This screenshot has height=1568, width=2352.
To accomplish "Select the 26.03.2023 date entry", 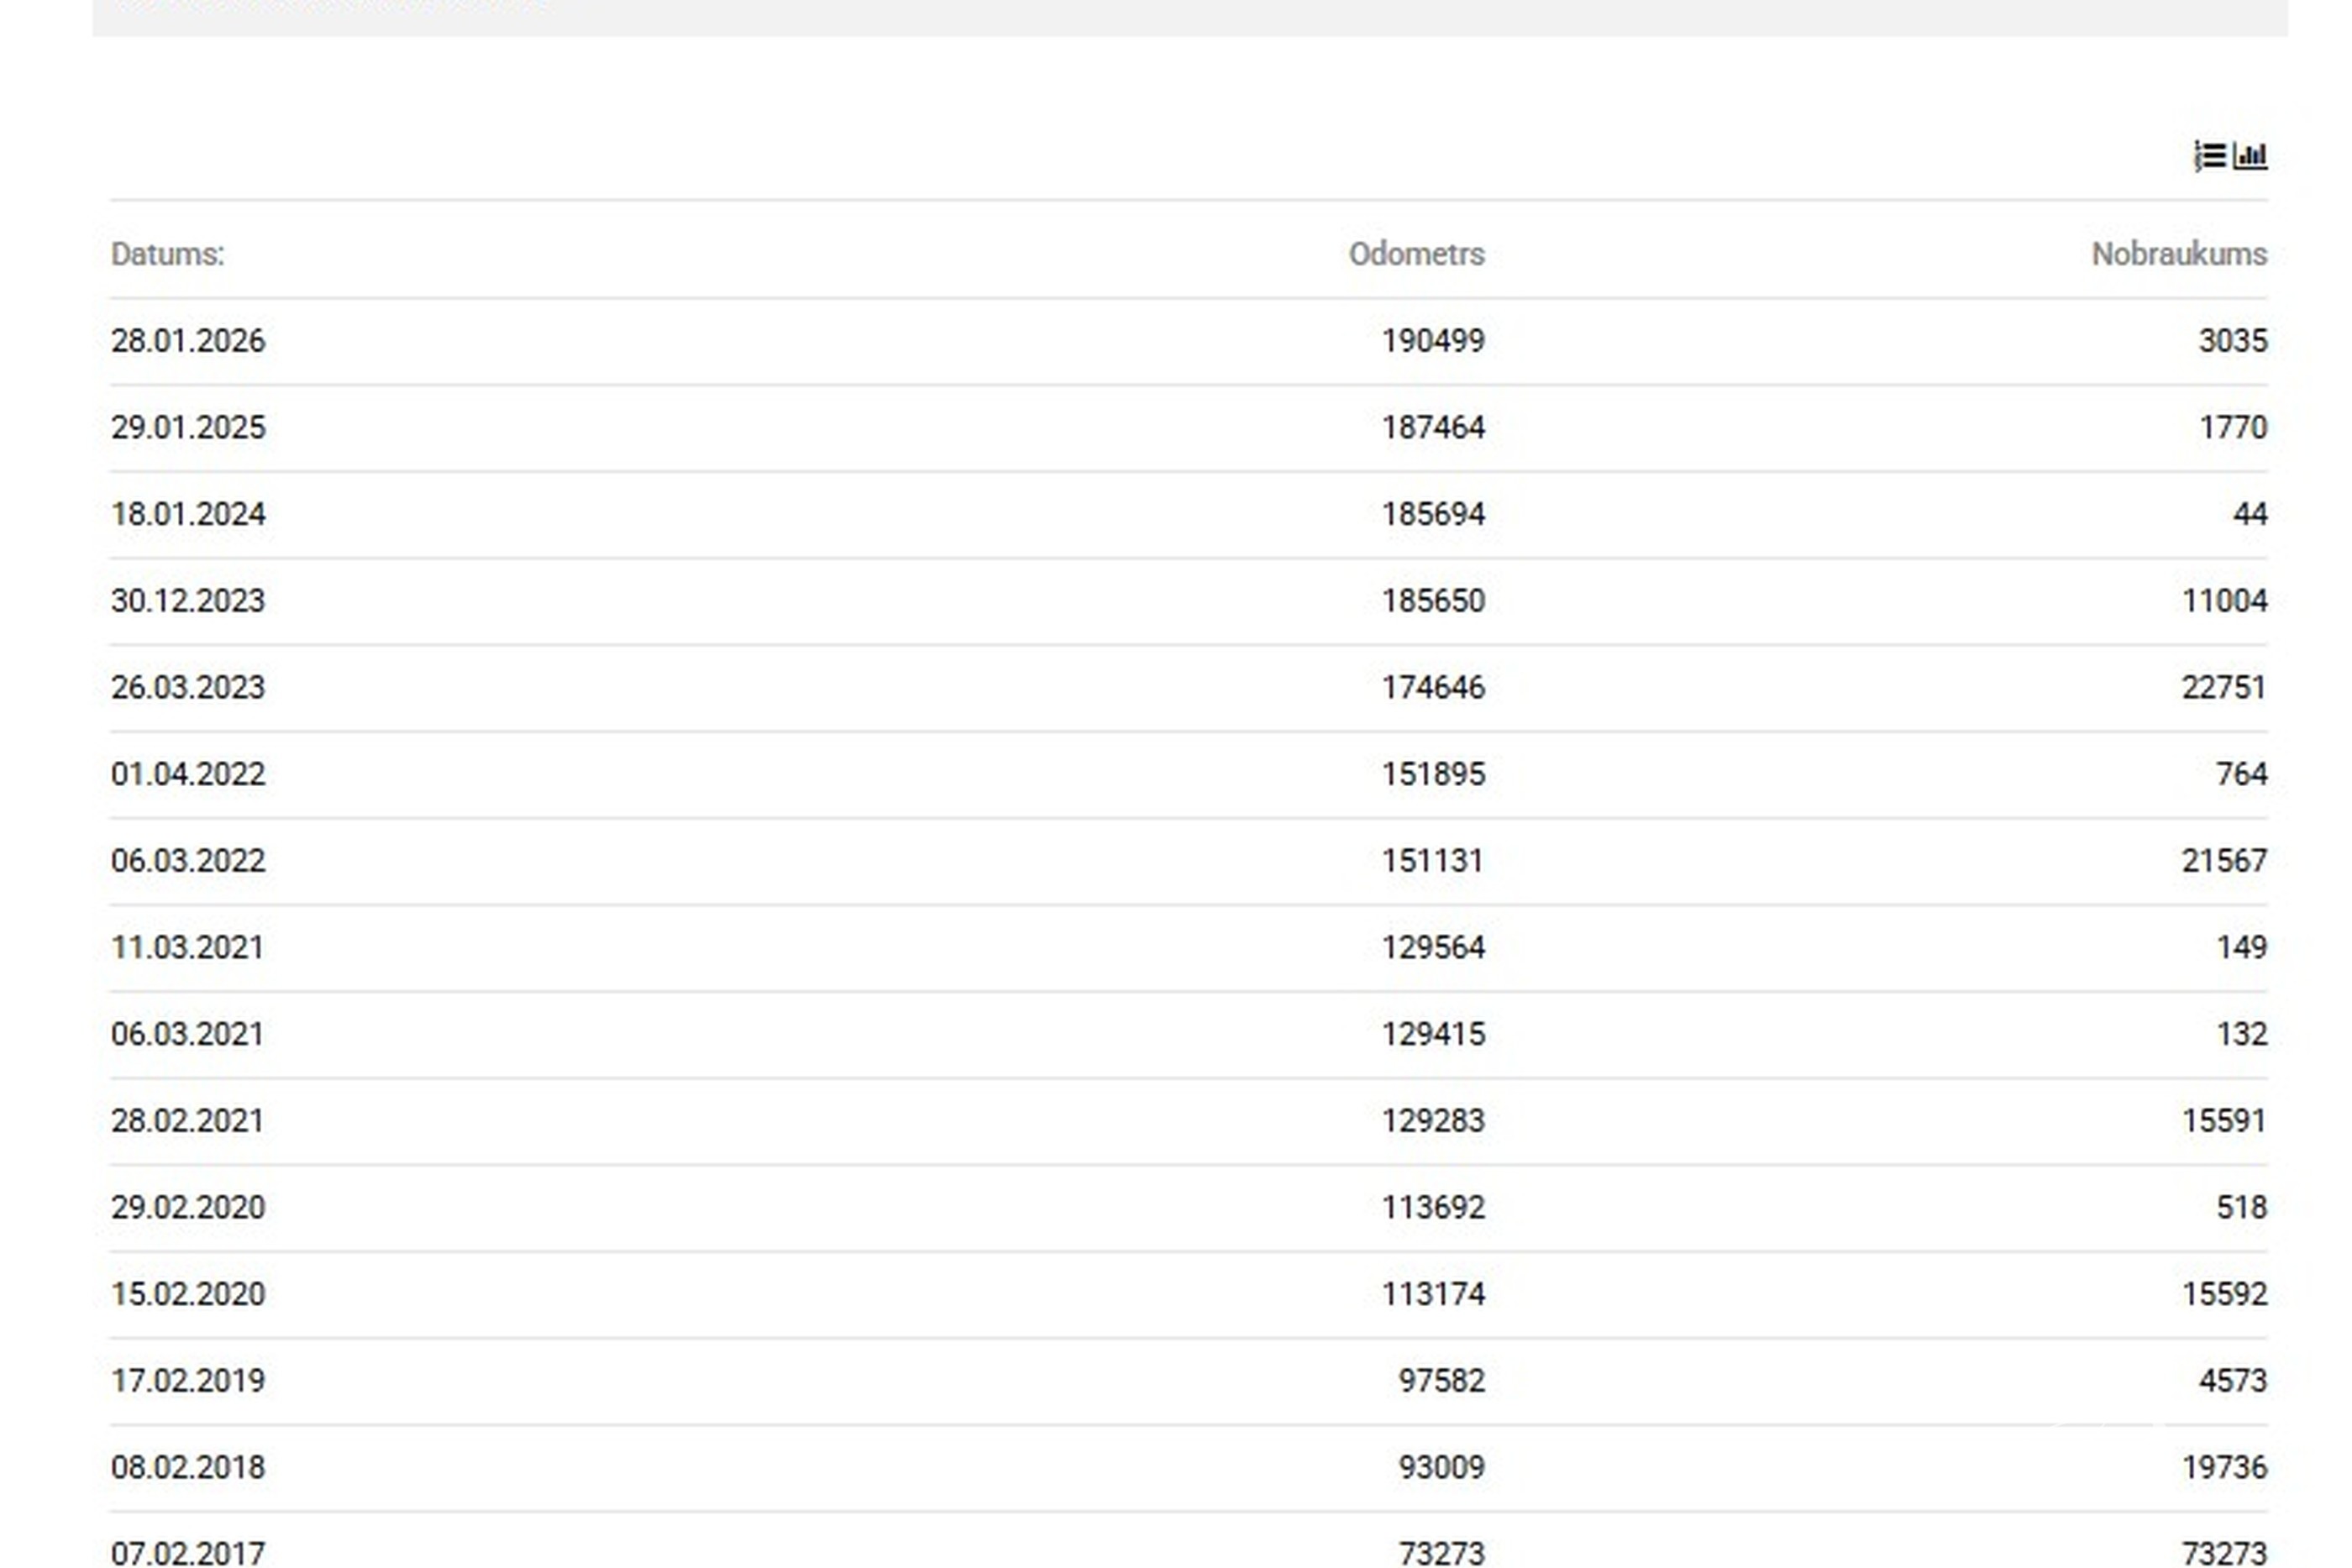I will pyautogui.click(x=188, y=688).
